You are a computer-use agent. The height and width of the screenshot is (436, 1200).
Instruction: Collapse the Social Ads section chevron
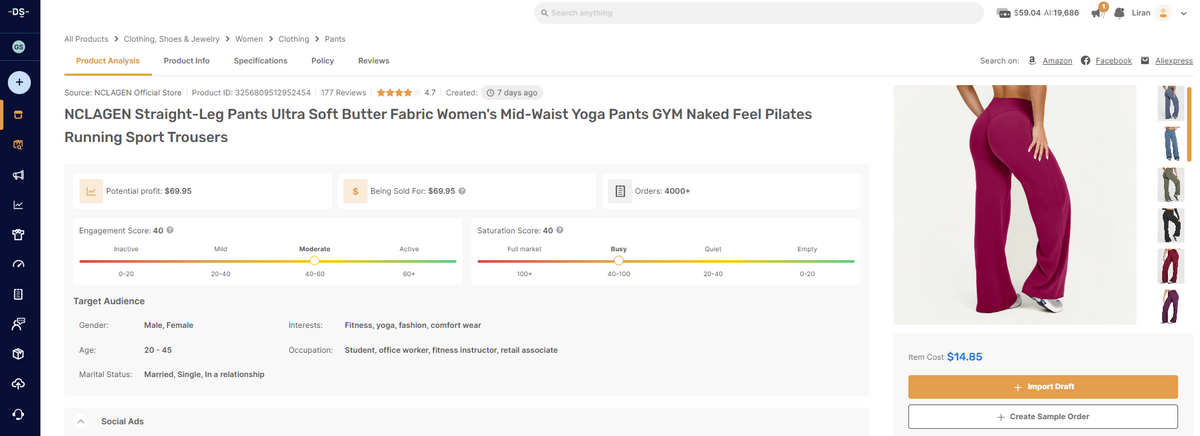coord(80,421)
